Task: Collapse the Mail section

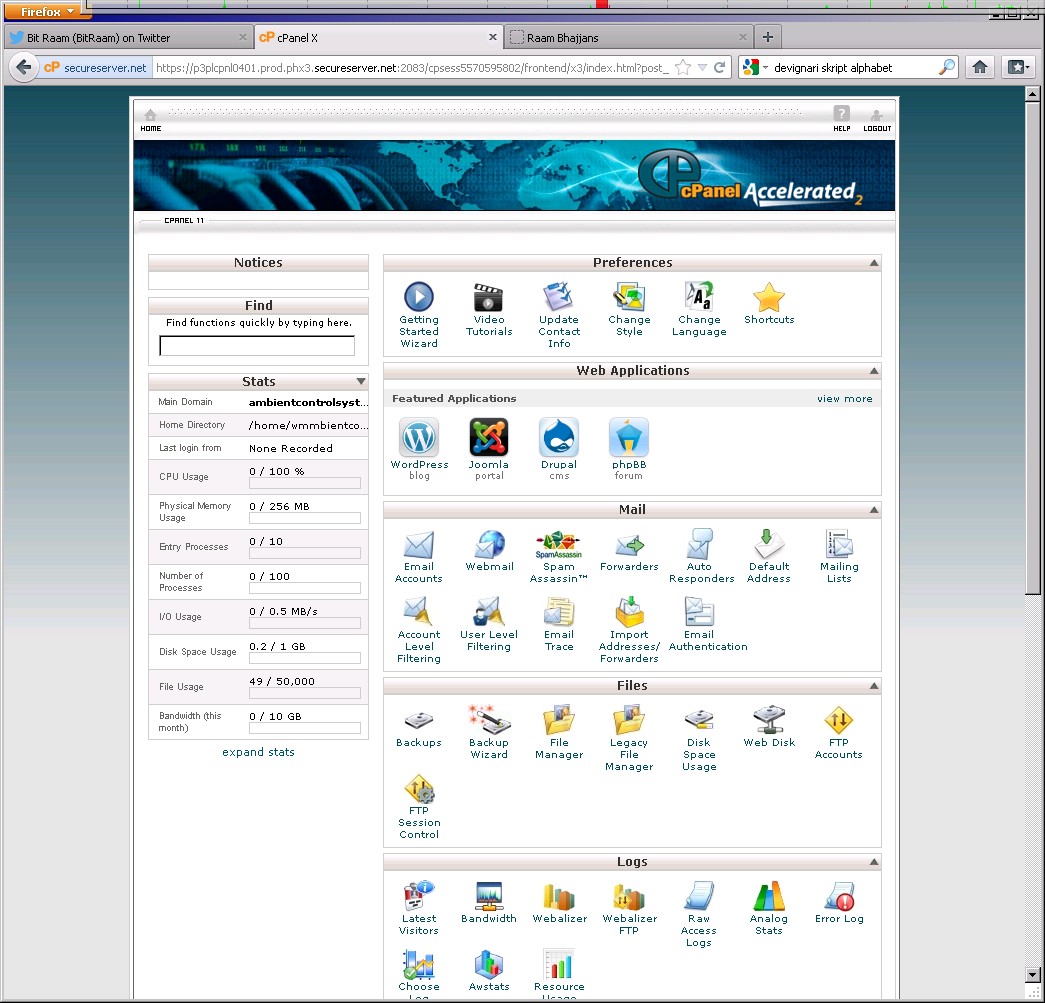Action: [x=874, y=510]
